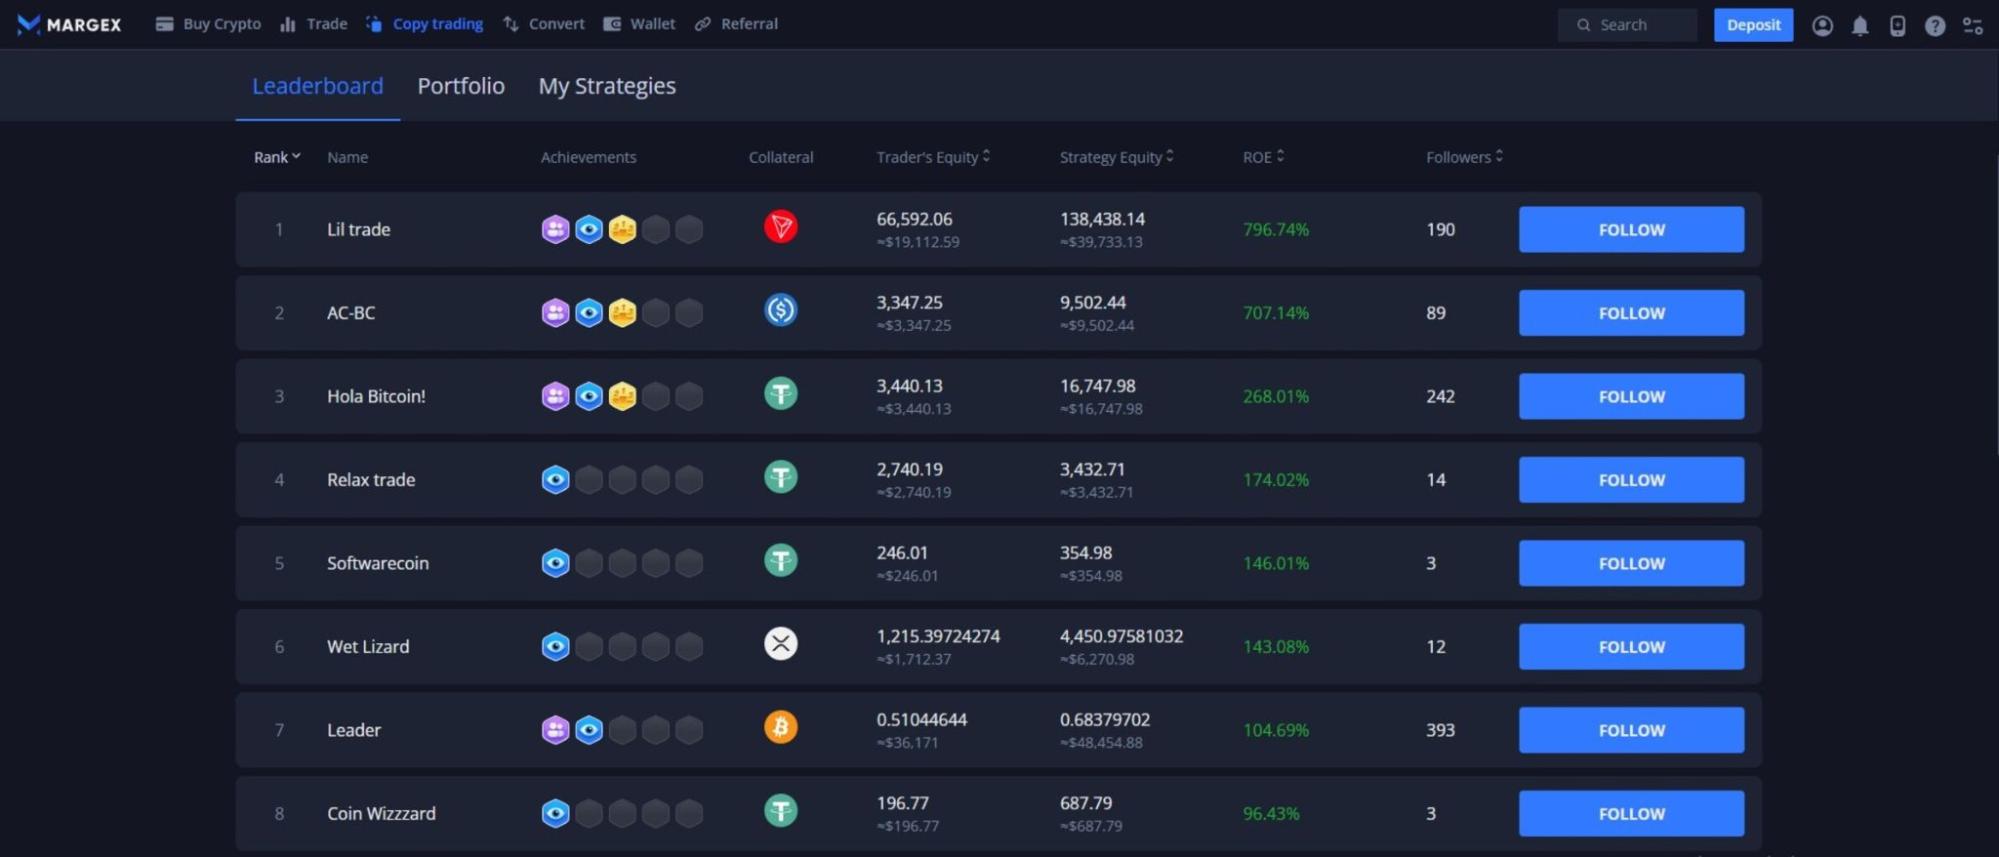
Task: Switch to the Portfolio tab
Action: click(x=460, y=86)
